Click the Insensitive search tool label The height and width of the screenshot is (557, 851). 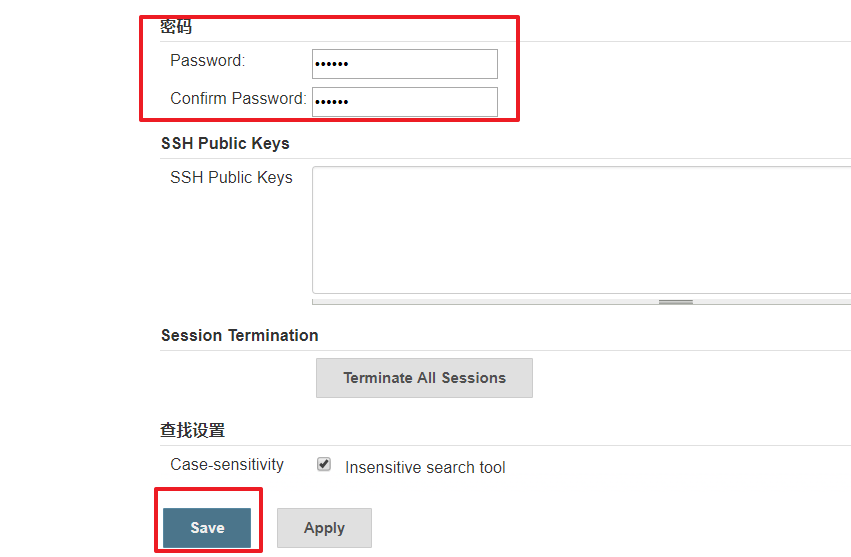[x=425, y=467]
